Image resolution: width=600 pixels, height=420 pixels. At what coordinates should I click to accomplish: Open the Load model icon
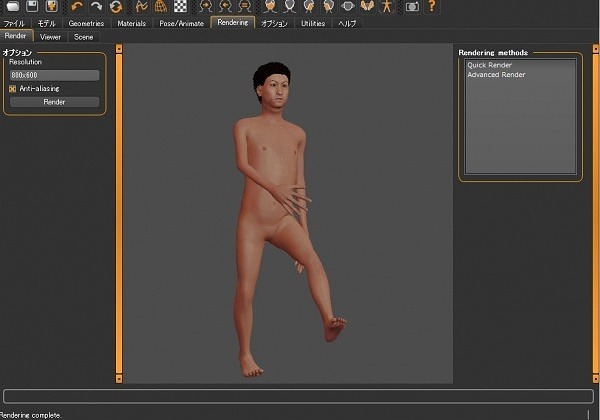(13, 6)
